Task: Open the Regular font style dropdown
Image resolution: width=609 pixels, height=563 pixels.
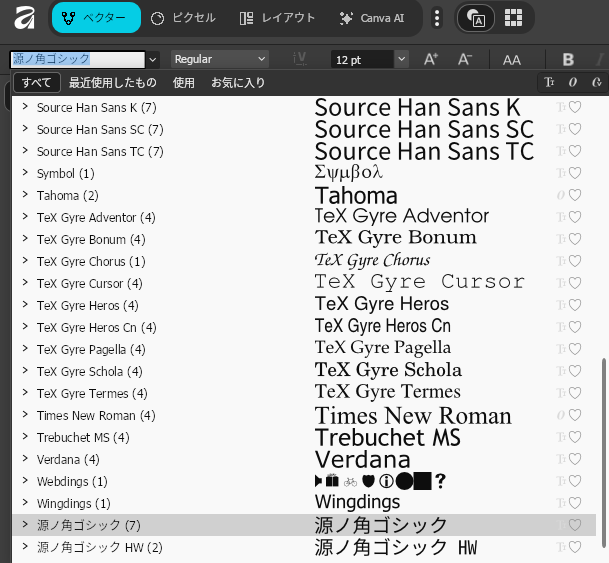Action: [220, 59]
